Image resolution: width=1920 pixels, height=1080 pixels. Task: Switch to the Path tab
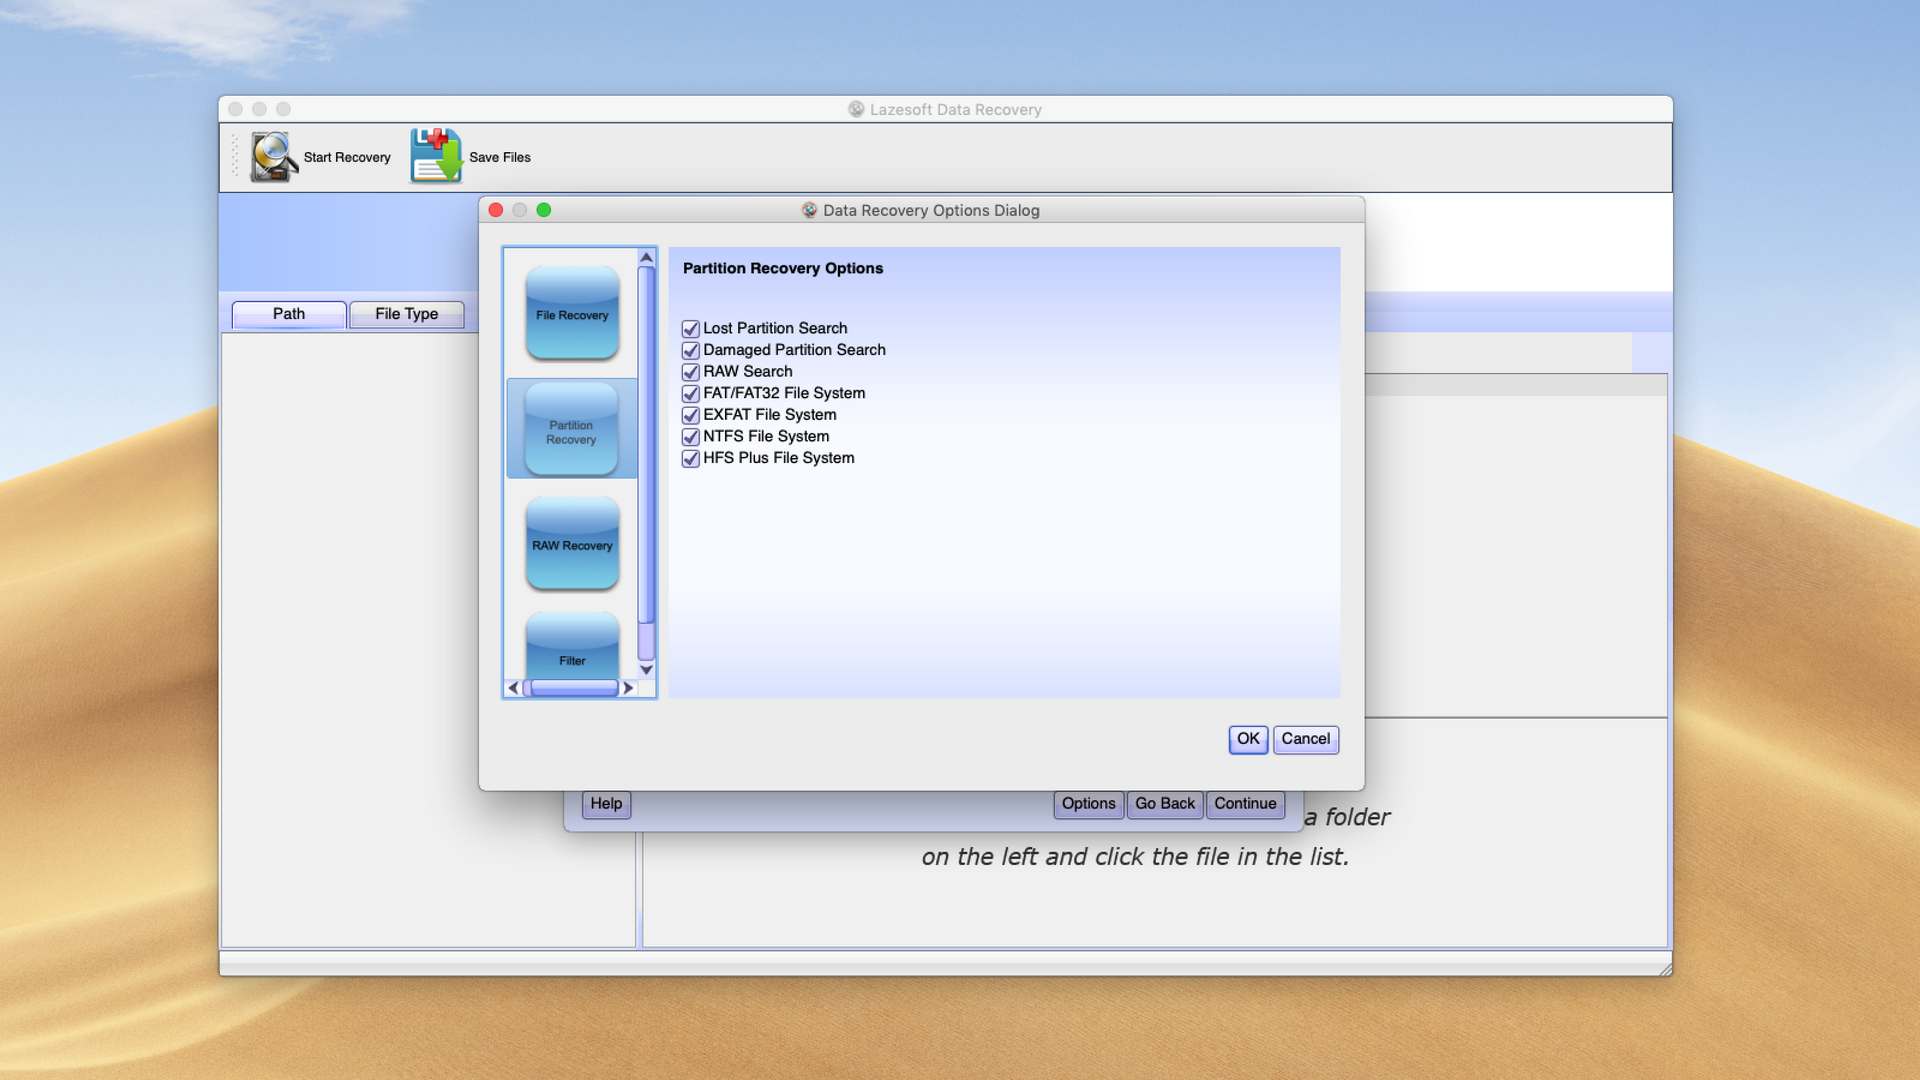289,314
